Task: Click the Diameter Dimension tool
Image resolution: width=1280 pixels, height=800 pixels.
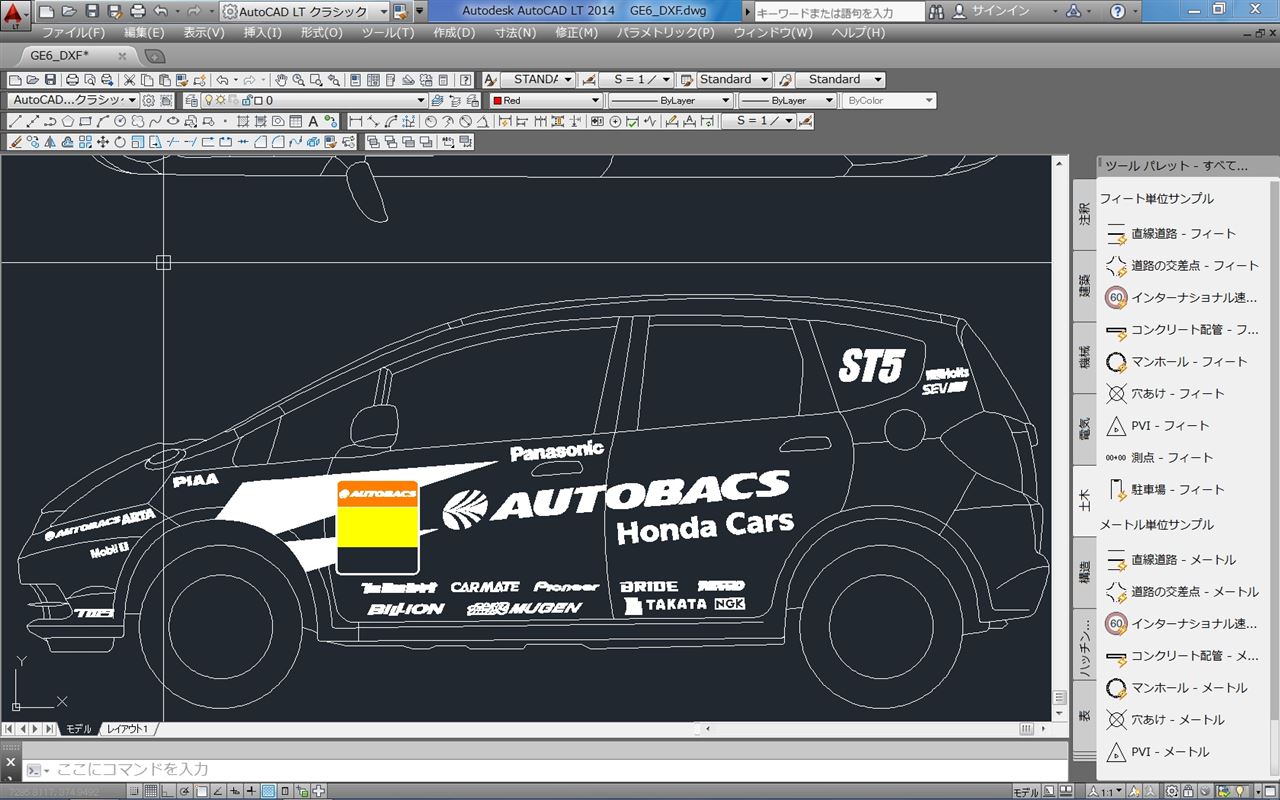Action: pos(466,121)
